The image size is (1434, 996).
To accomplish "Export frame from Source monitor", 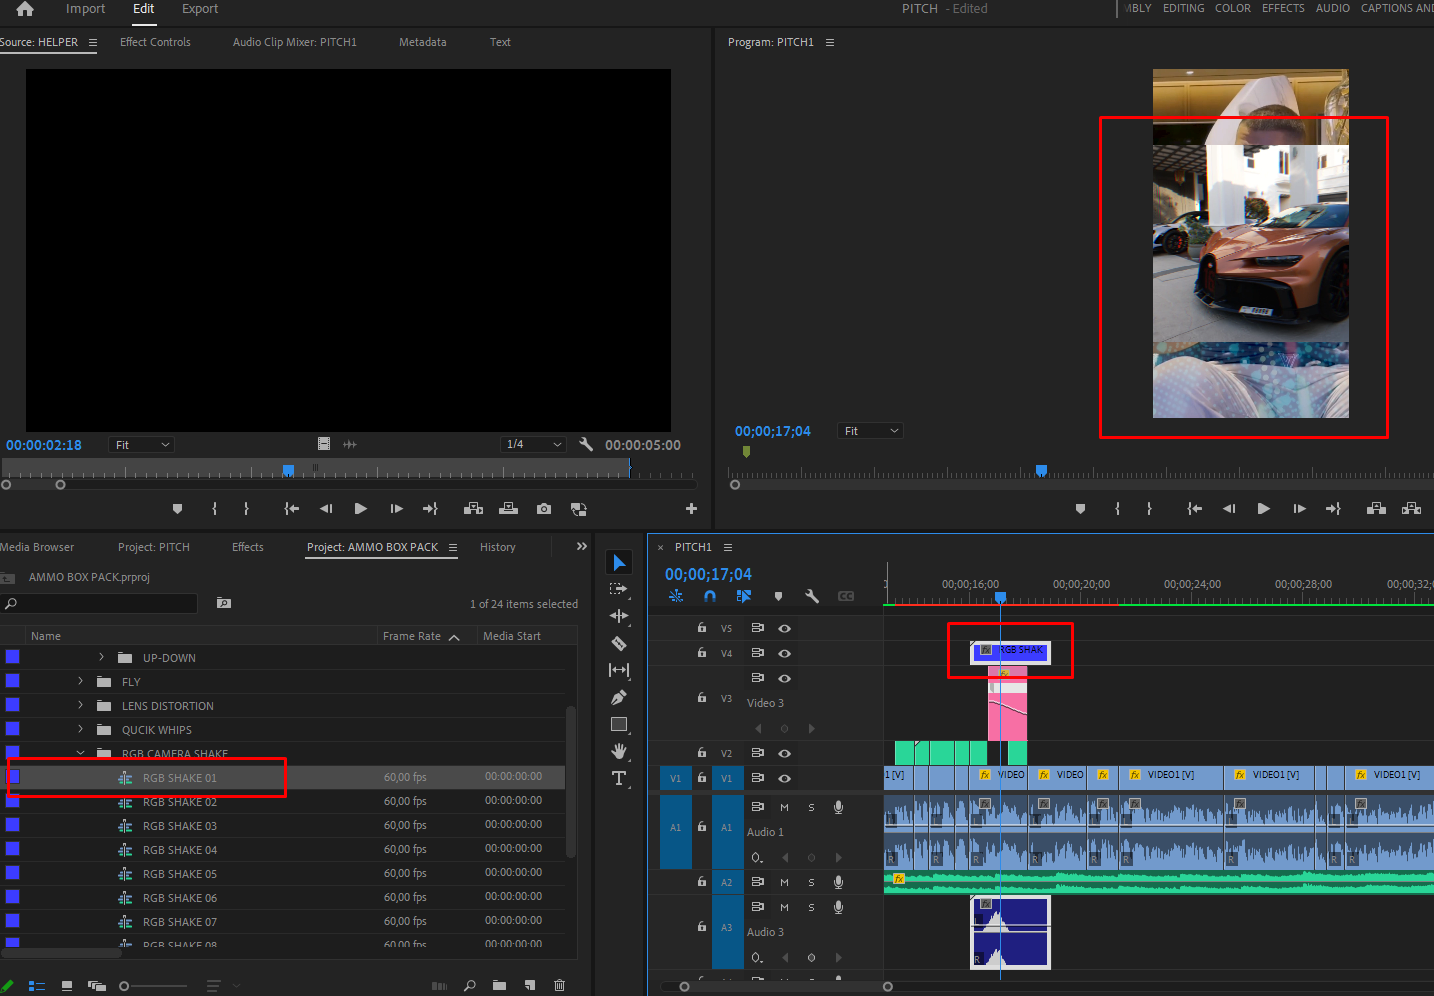I will 543,509.
